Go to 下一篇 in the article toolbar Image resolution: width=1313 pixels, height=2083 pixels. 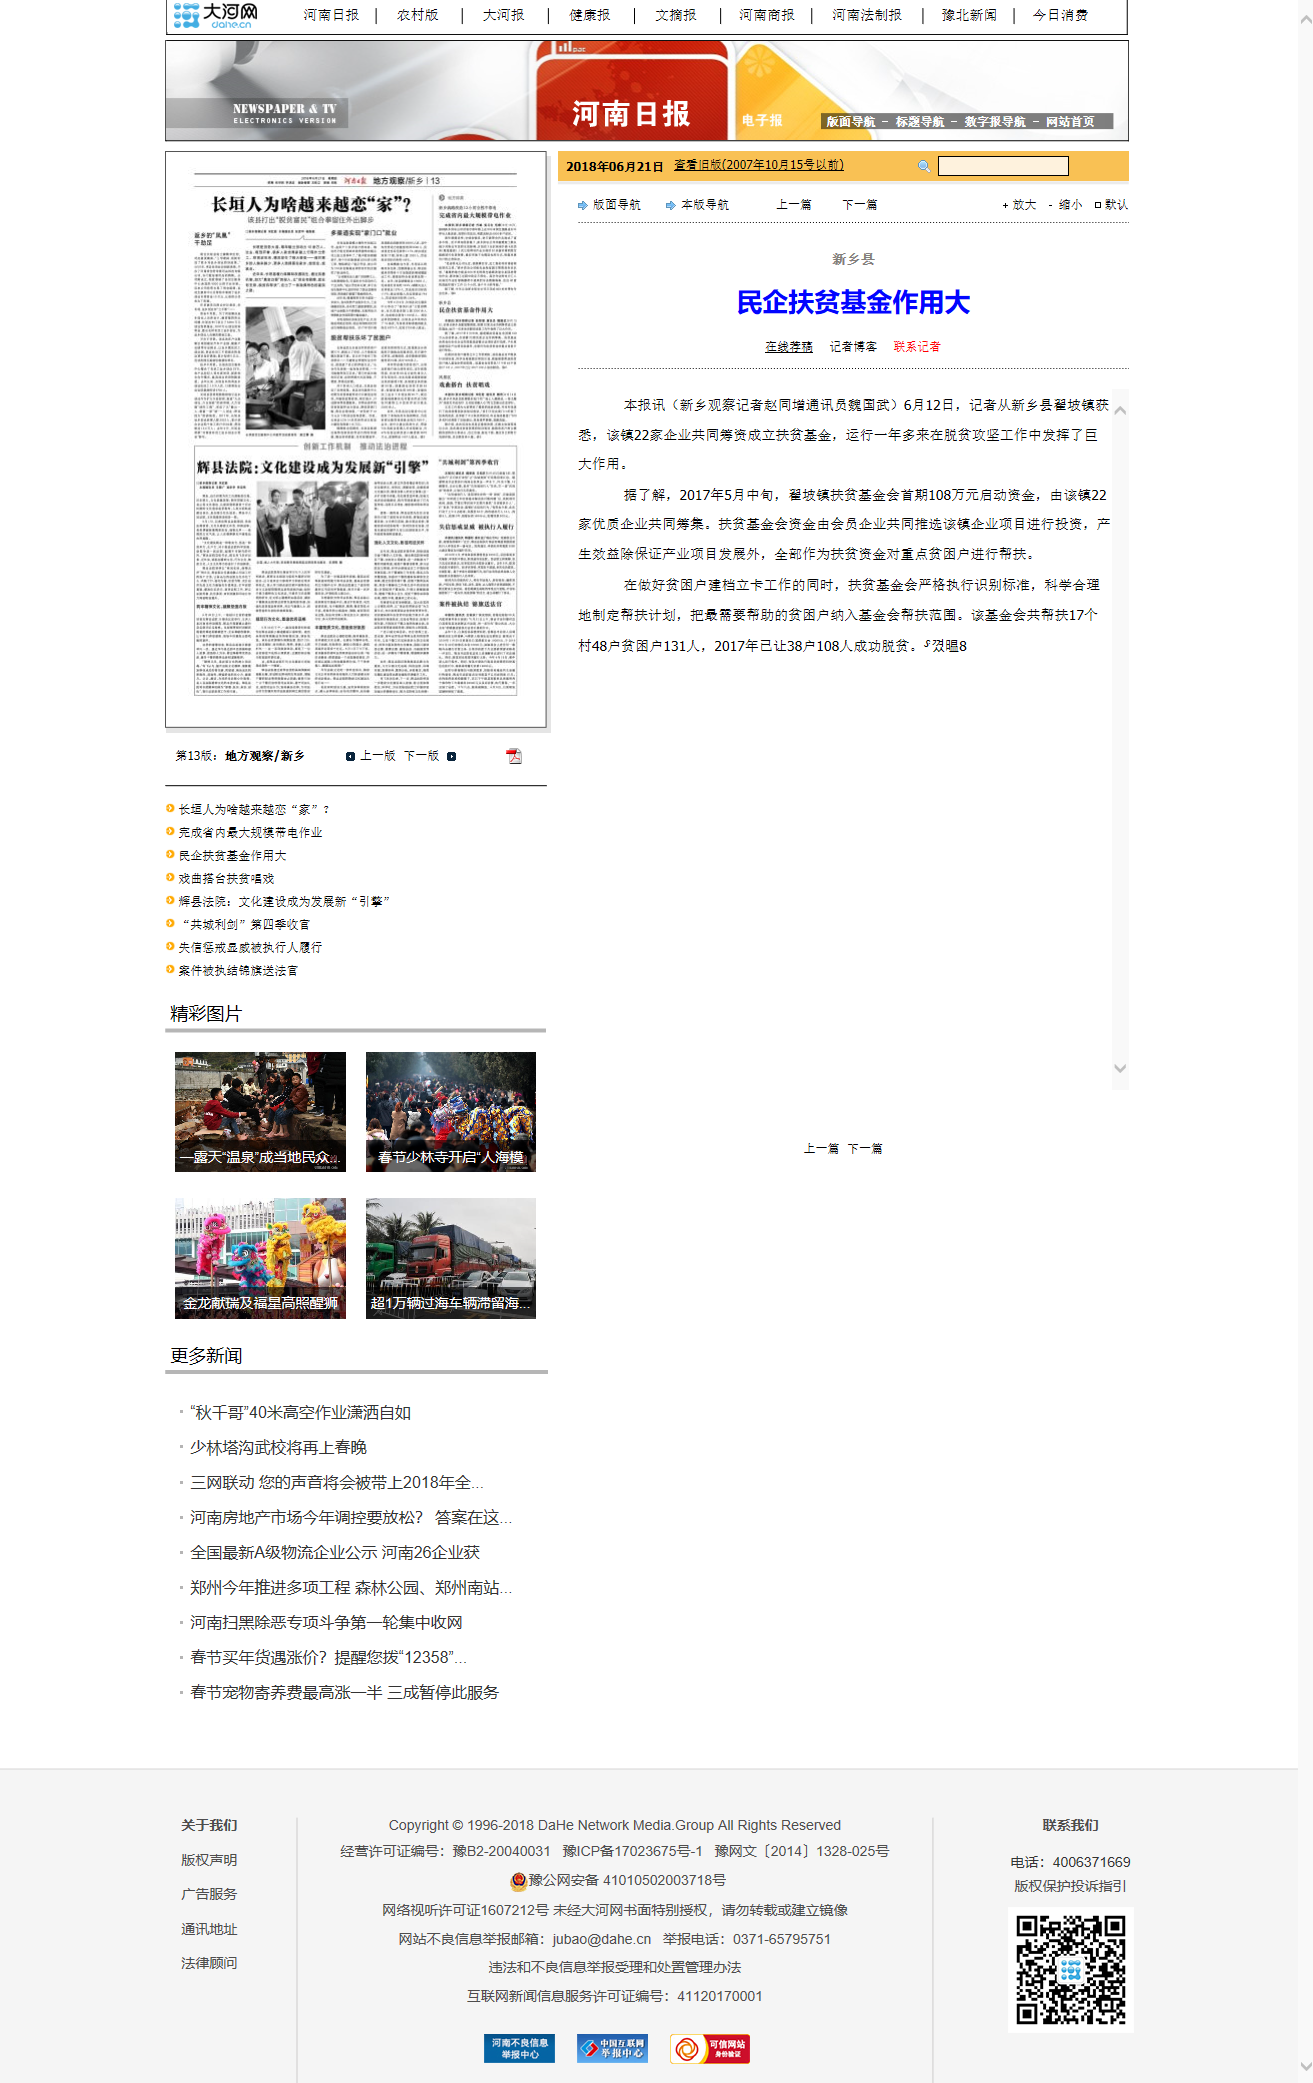click(860, 204)
